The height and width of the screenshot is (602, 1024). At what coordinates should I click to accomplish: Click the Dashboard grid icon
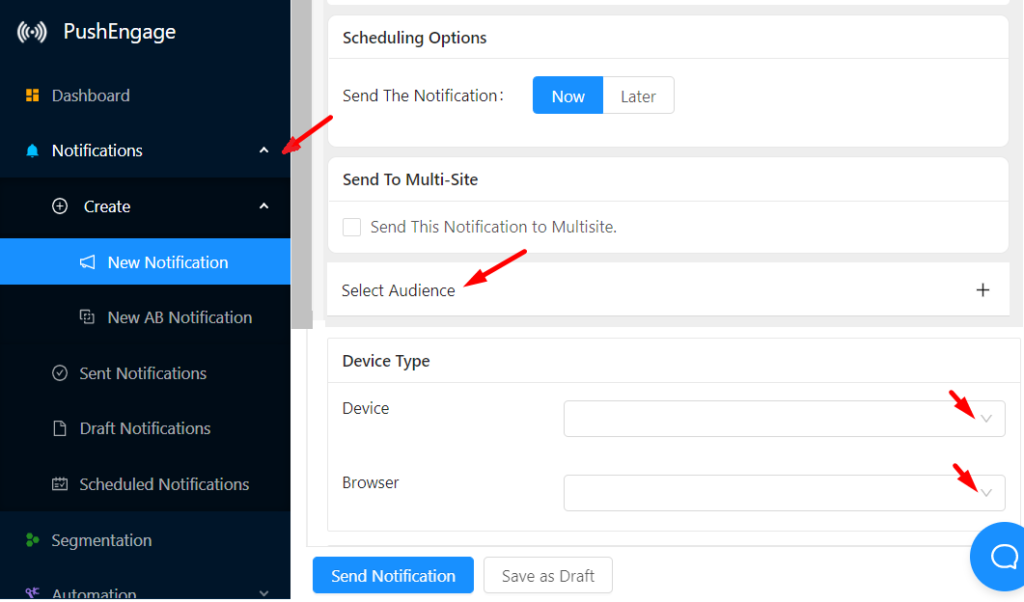pos(32,95)
